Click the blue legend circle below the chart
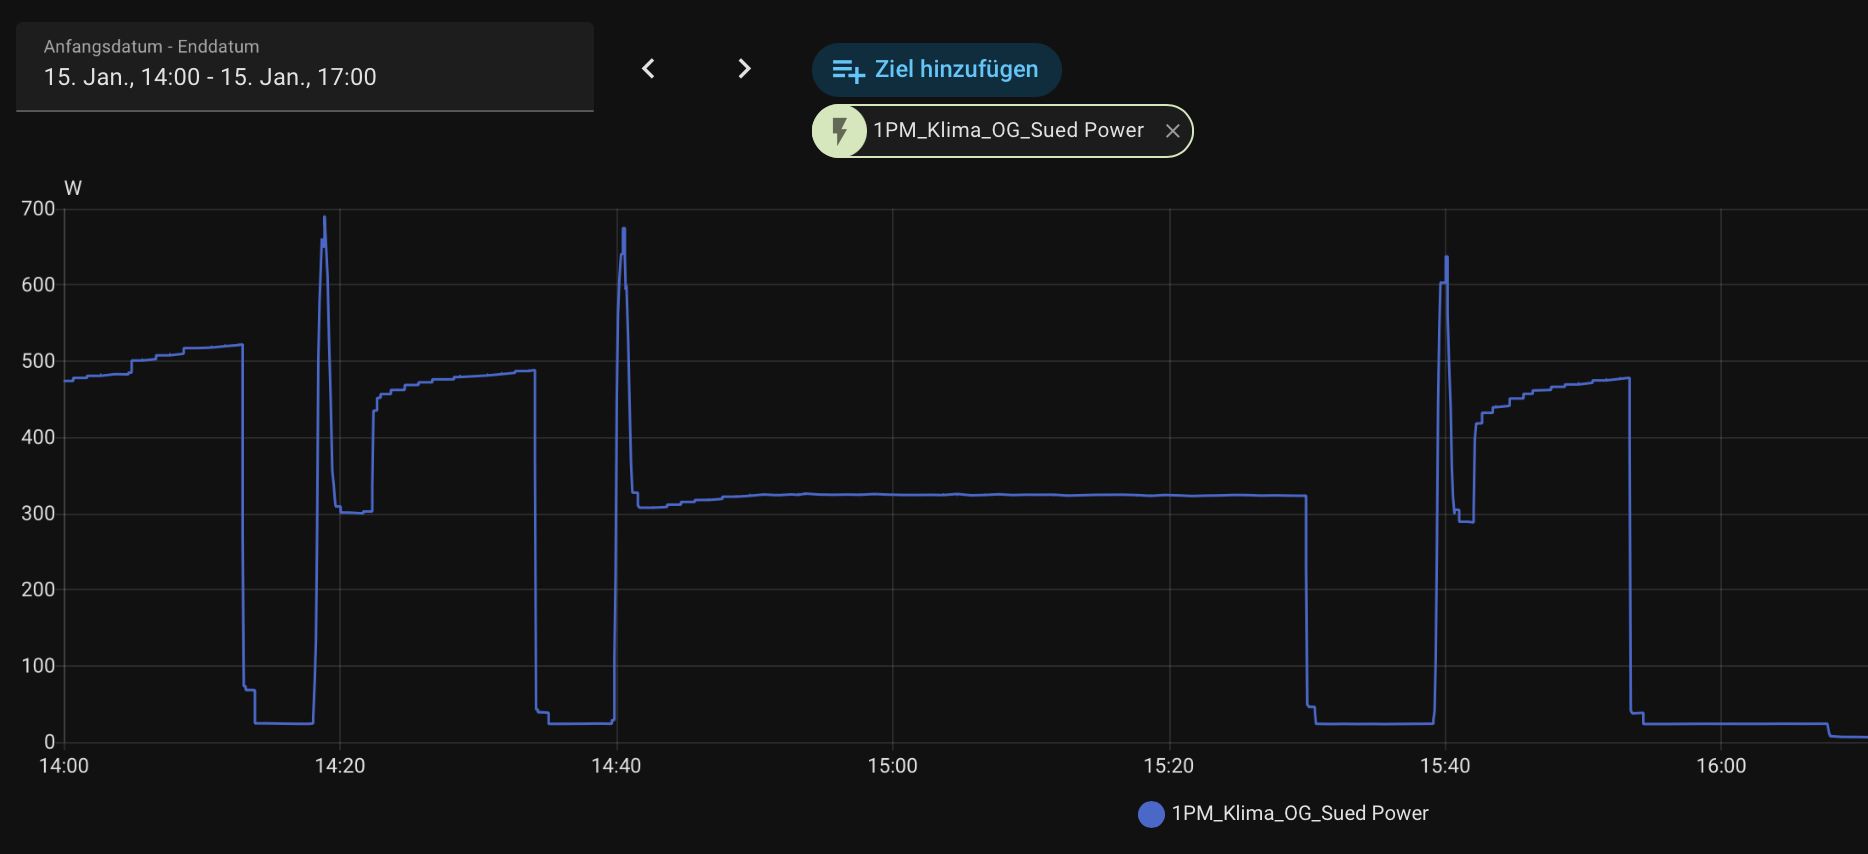The image size is (1868, 854). coord(1151,814)
